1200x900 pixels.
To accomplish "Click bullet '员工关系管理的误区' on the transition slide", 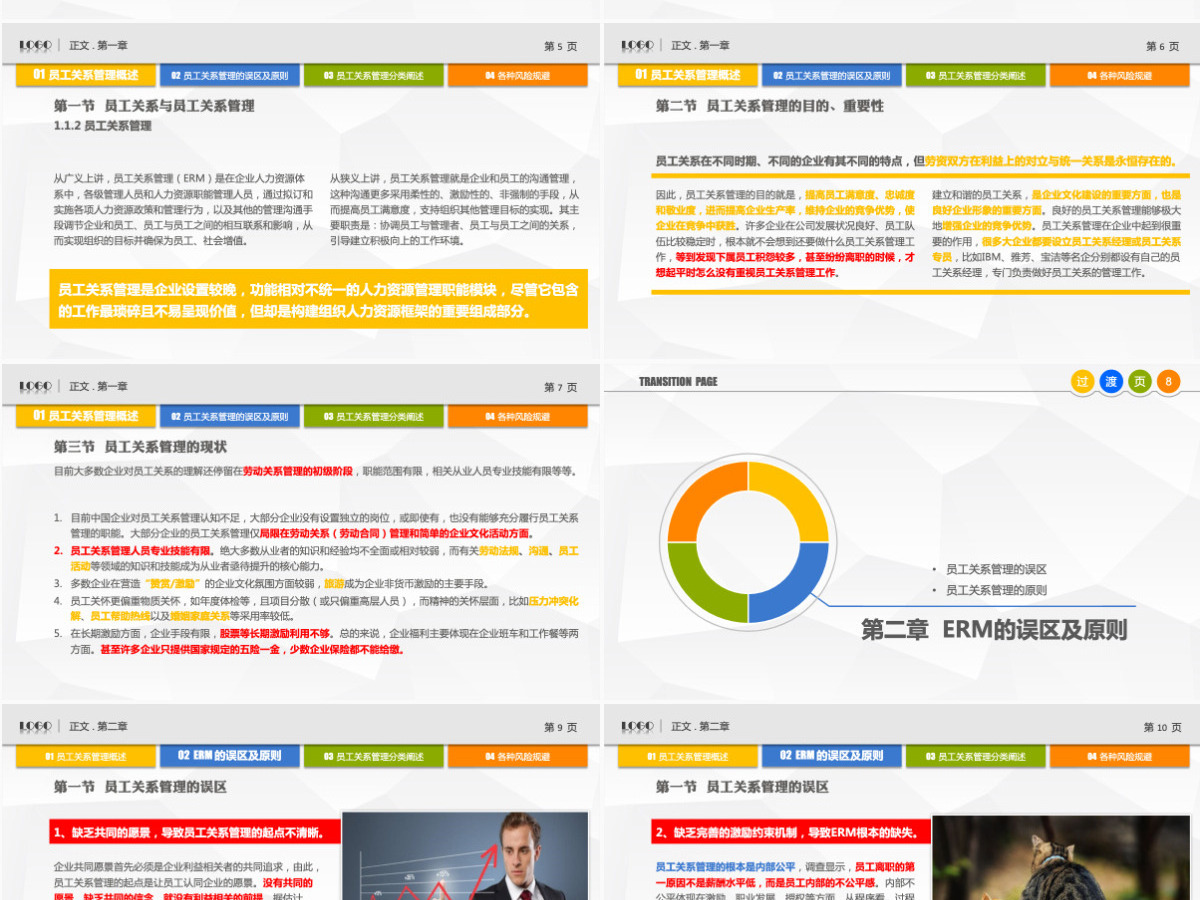I will (996, 569).
